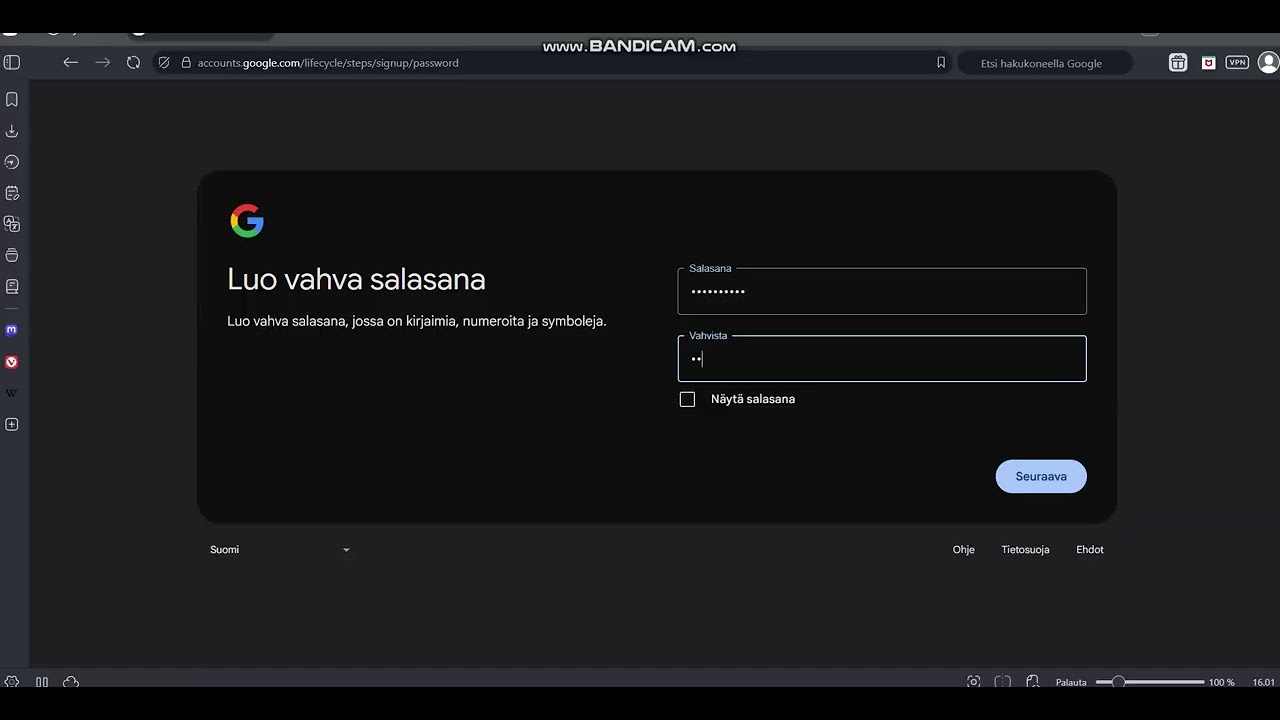Capture the page with the camera icon
This screenshot has width=1280, height=720.
tap(974, 682)
